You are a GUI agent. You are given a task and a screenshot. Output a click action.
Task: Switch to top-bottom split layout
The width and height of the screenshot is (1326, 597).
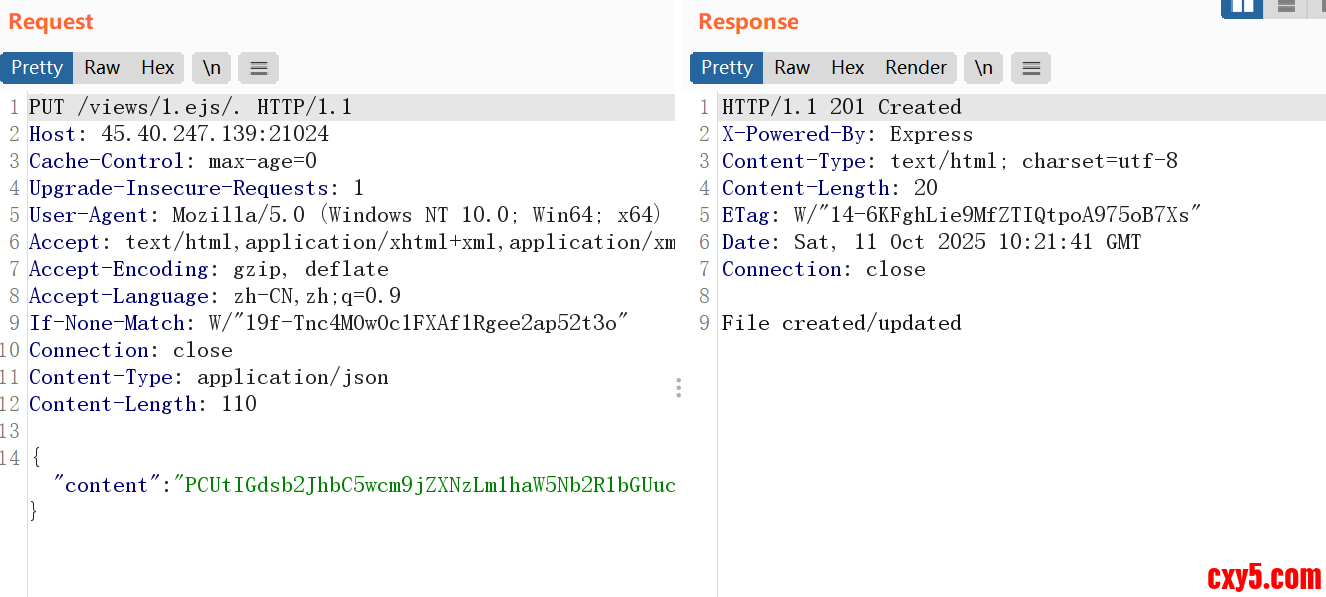(1286, 7)
